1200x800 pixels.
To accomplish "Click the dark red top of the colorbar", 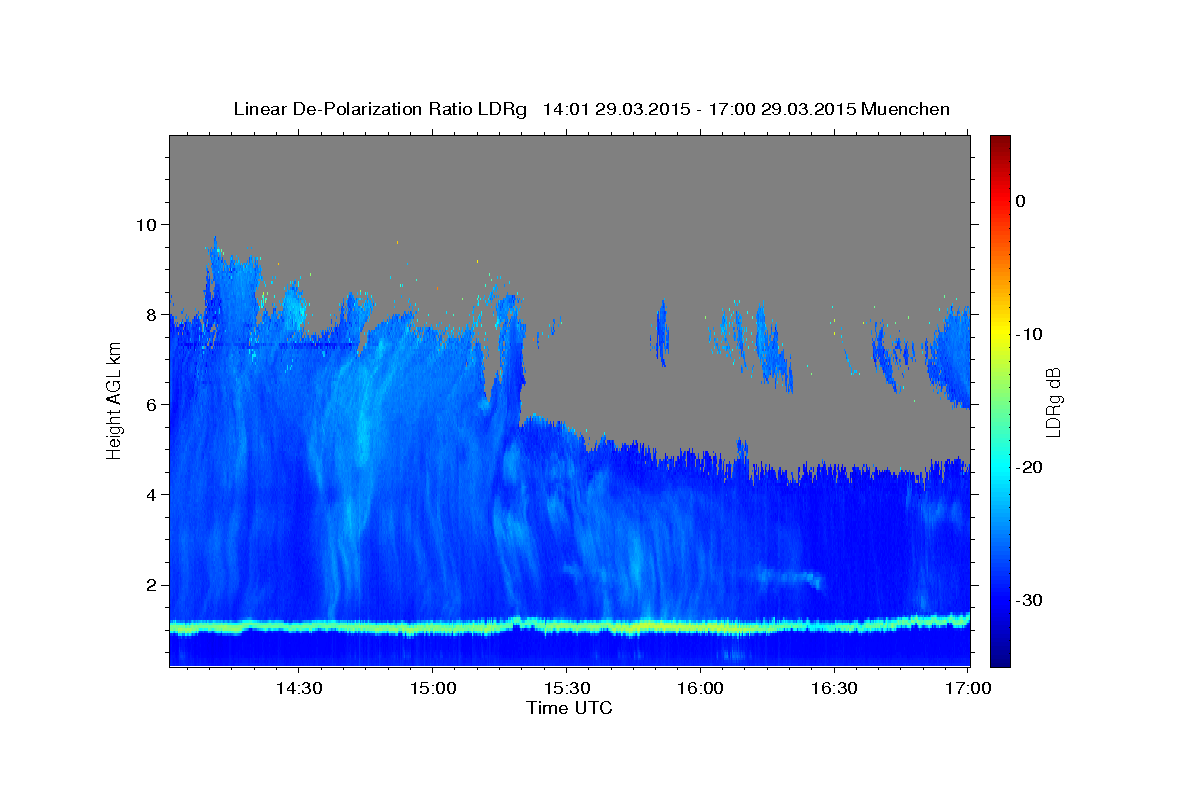I will pyautogui.click(x=1000, y=143).
